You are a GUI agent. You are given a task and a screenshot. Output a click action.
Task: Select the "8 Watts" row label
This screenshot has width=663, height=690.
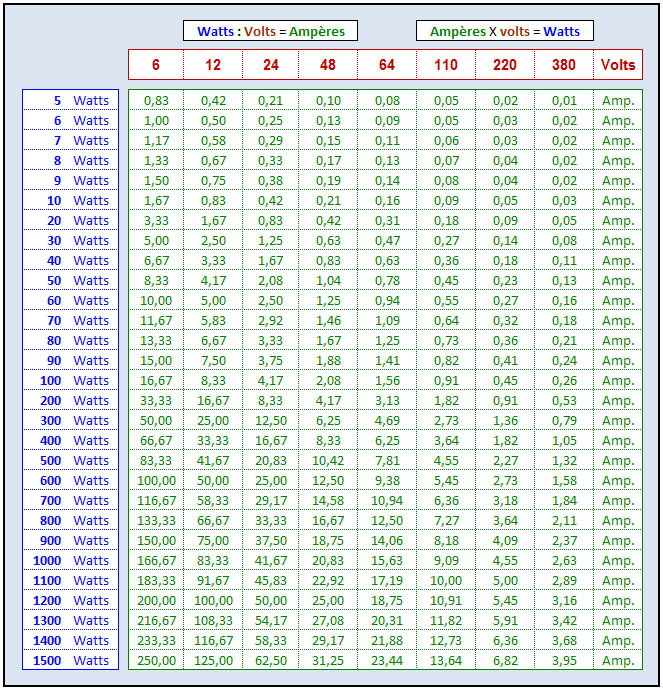click(x=70, y=160)
